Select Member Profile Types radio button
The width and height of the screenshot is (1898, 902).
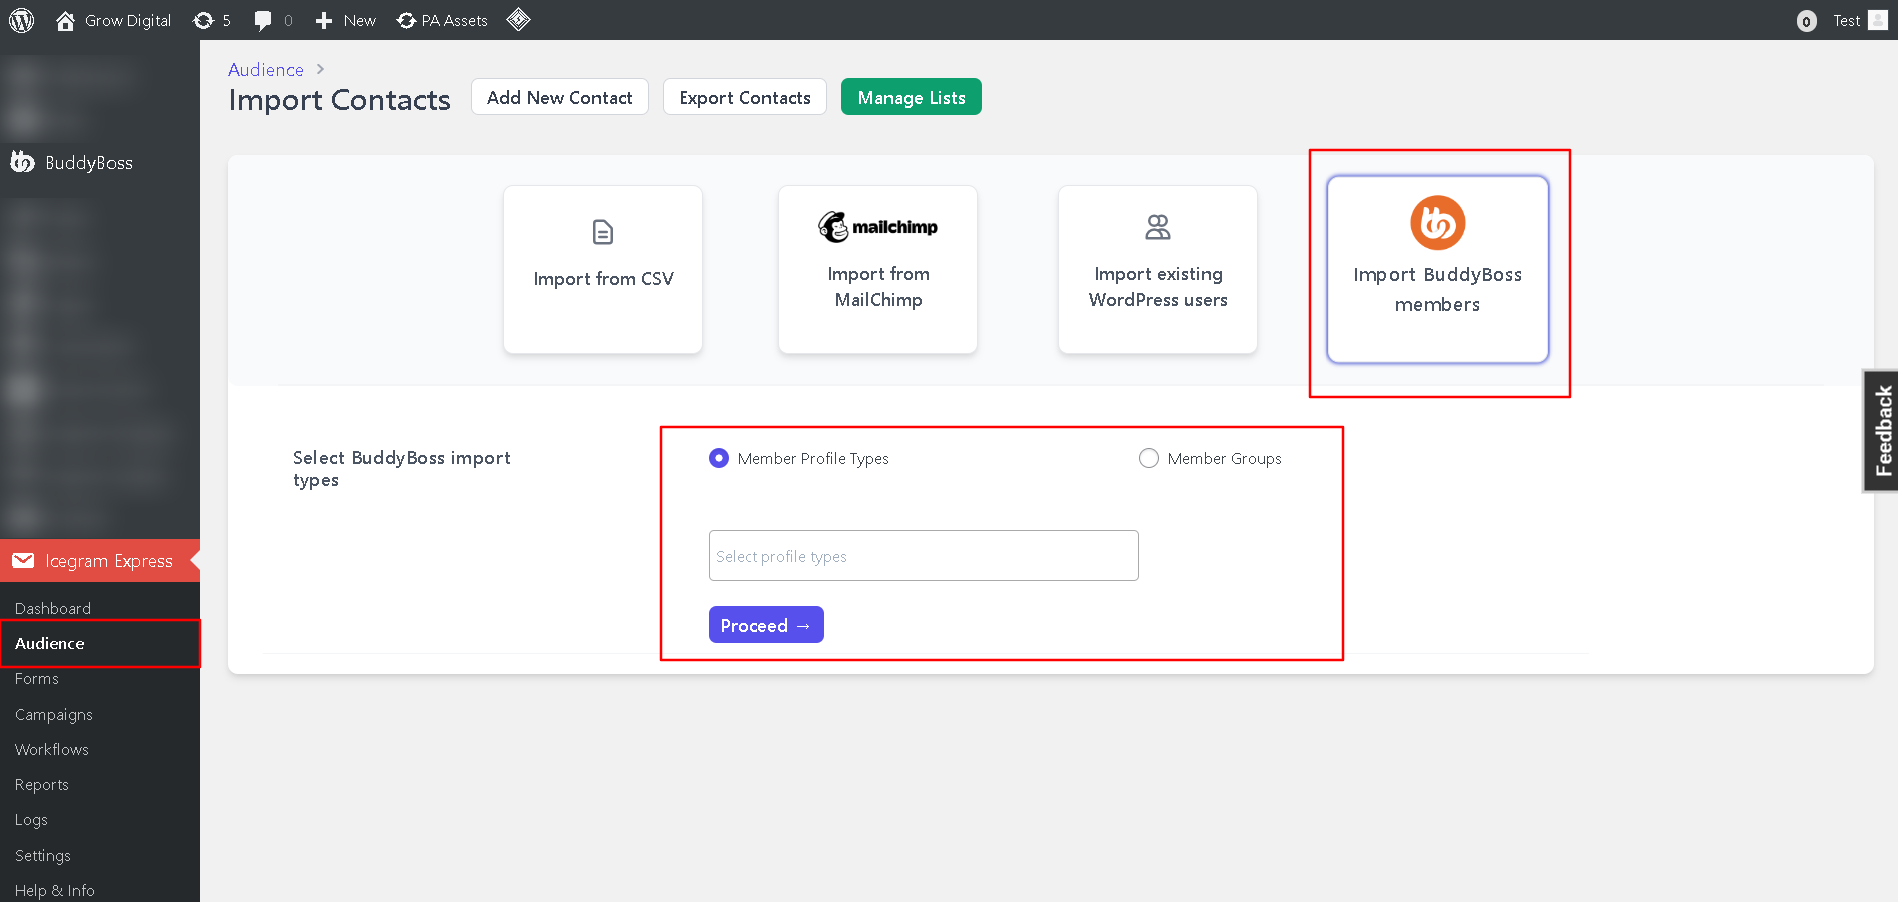pos(719,458)
